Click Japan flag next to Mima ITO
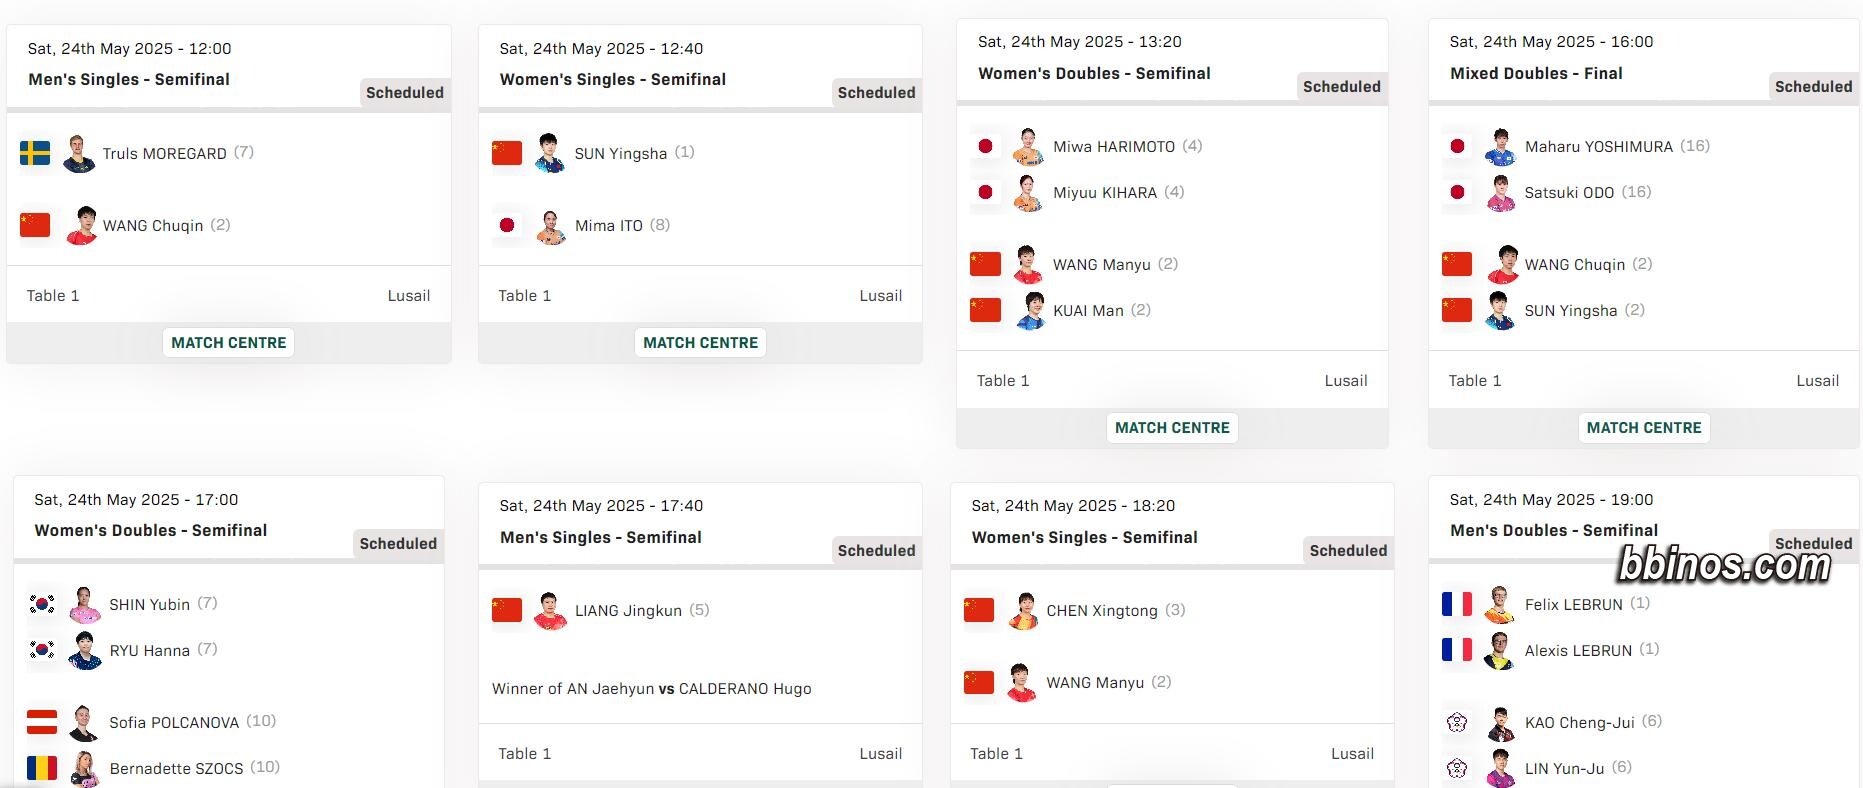 point(507,225)
